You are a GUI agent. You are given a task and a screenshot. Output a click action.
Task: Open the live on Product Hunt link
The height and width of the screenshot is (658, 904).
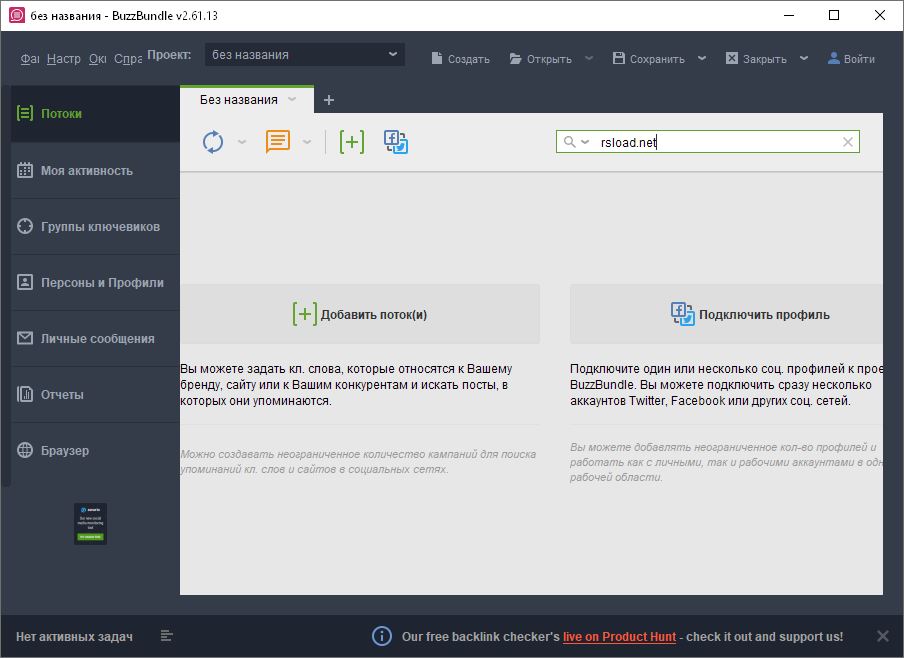pyautogui.click(x=619, y=637)
